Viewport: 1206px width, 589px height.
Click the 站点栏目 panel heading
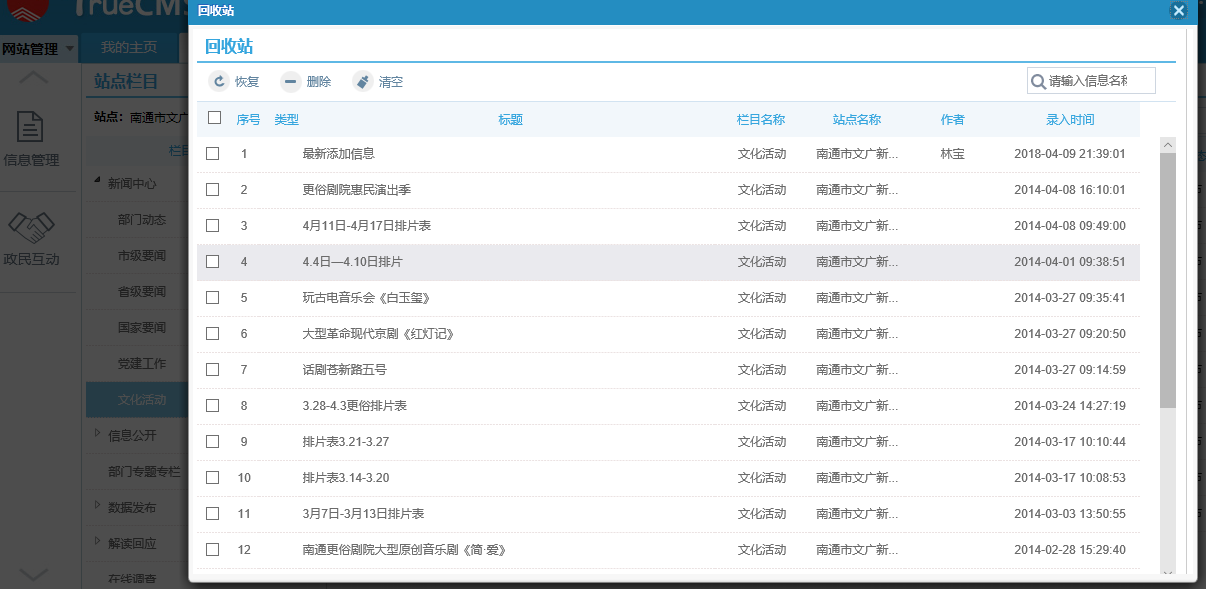[126, 81]
